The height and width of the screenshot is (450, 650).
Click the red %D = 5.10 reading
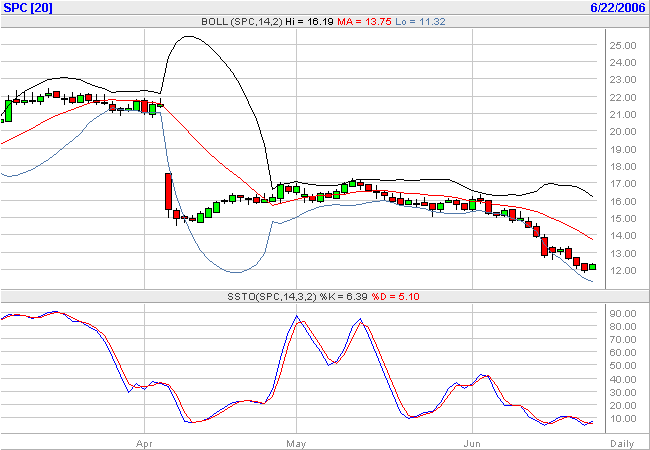[395, 296]
